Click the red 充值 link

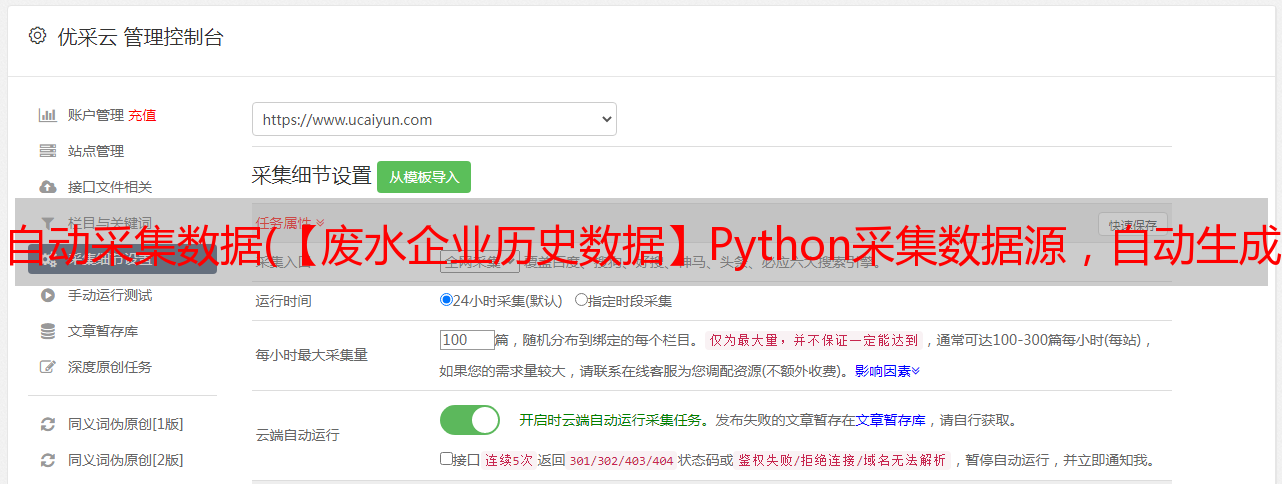[x=142, y=115]
